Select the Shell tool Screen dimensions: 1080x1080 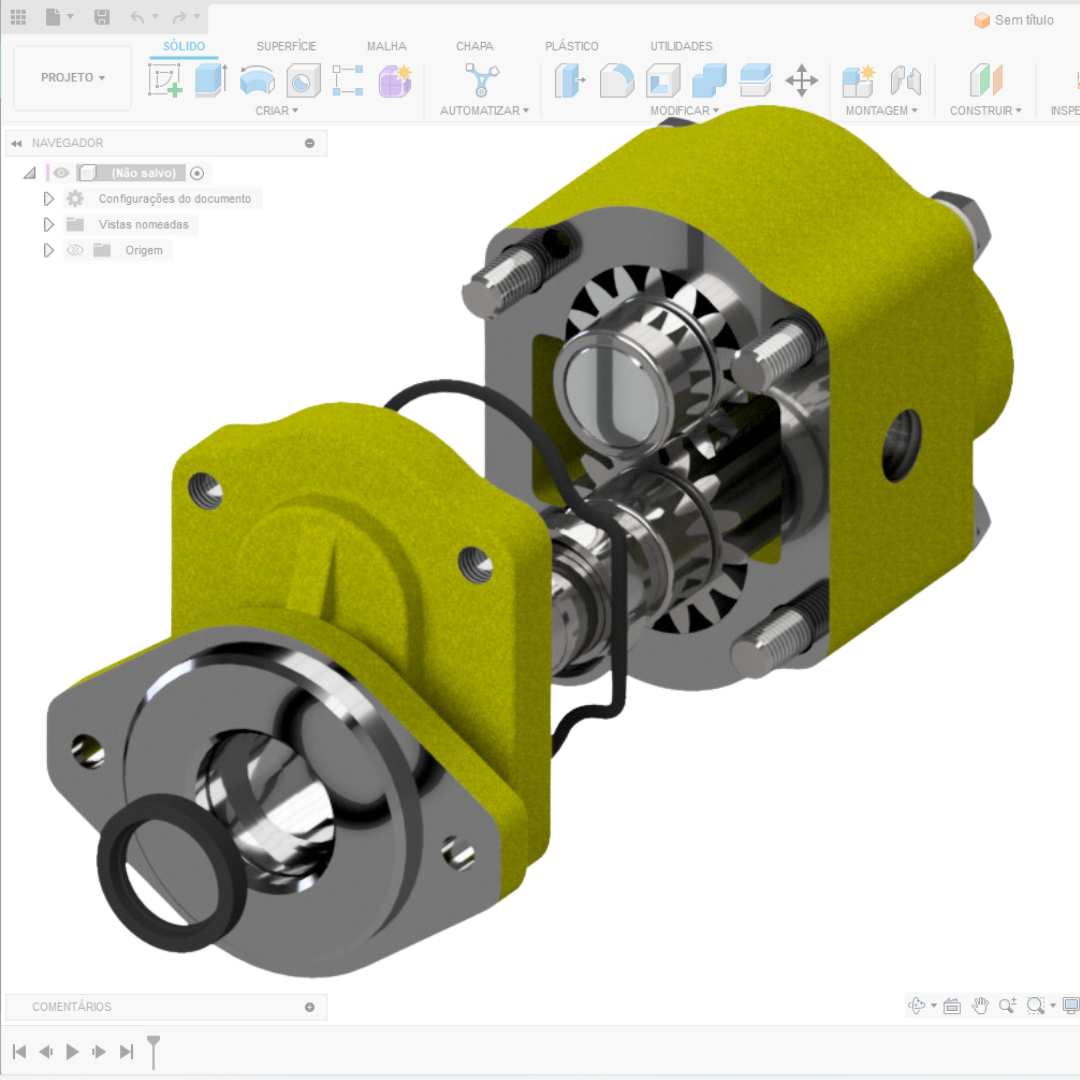(663, 81)
